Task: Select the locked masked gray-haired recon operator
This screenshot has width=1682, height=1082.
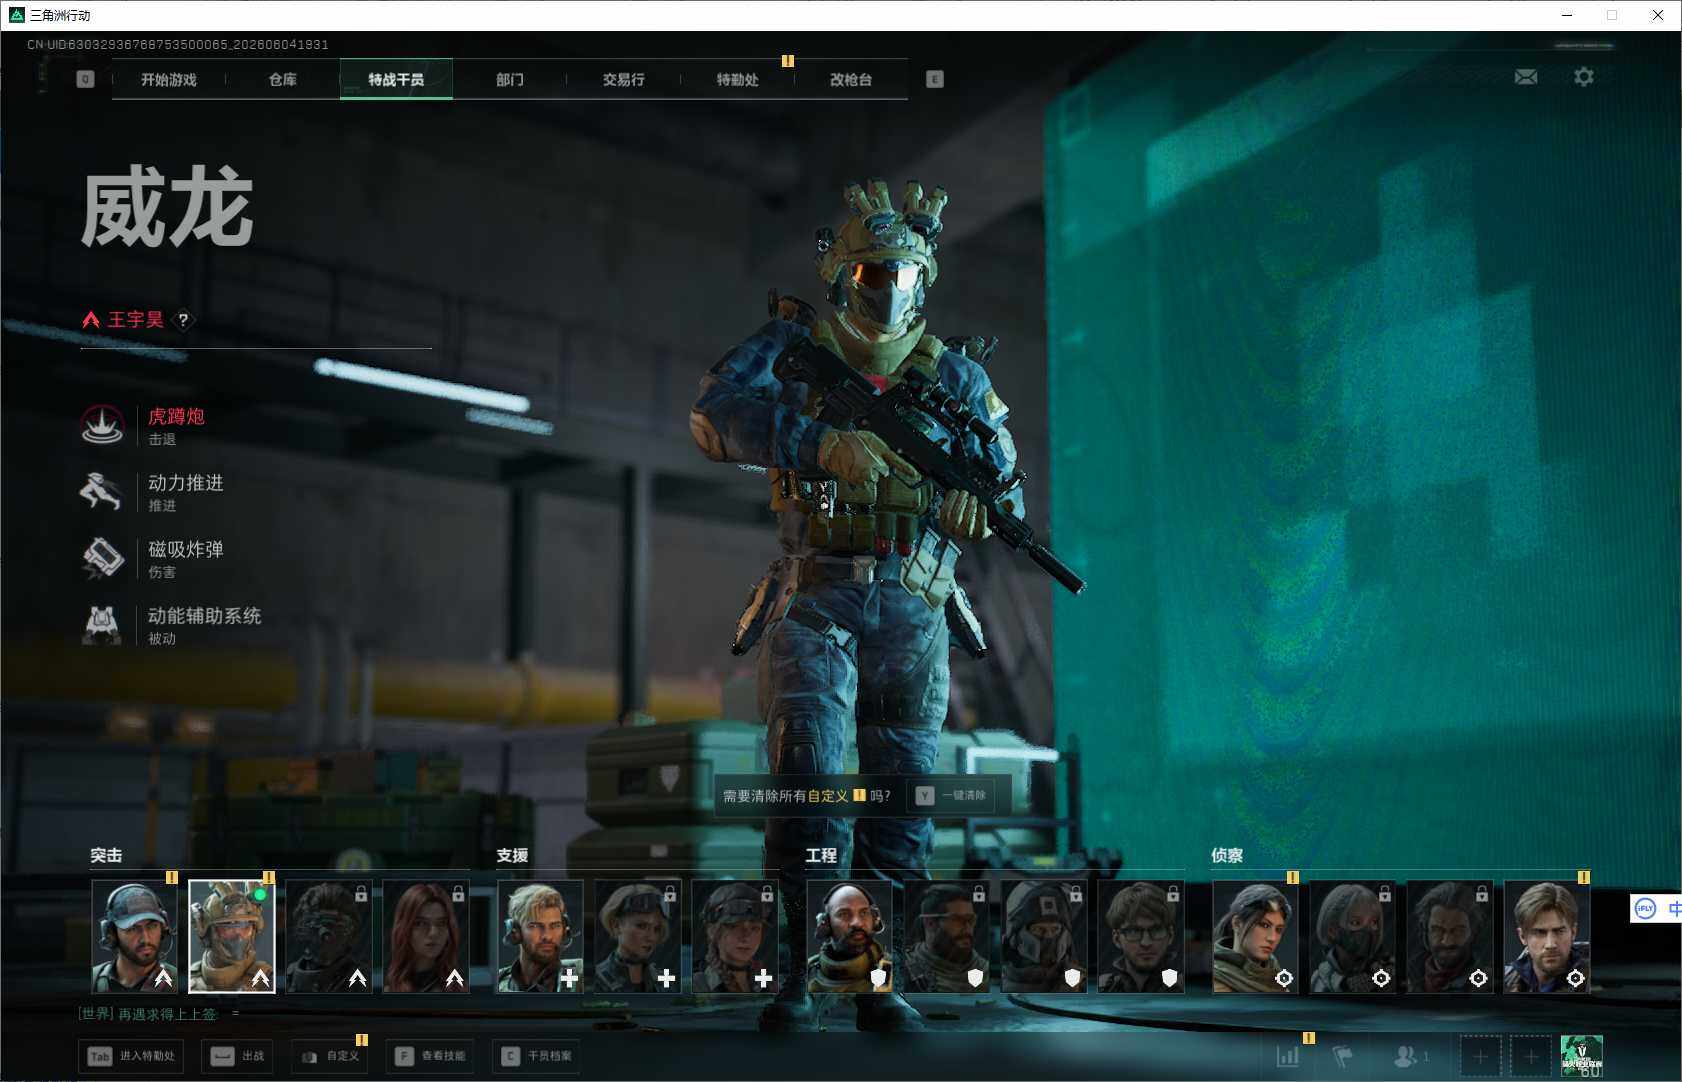Action: pyautogui.click(x=1352, y=936)
